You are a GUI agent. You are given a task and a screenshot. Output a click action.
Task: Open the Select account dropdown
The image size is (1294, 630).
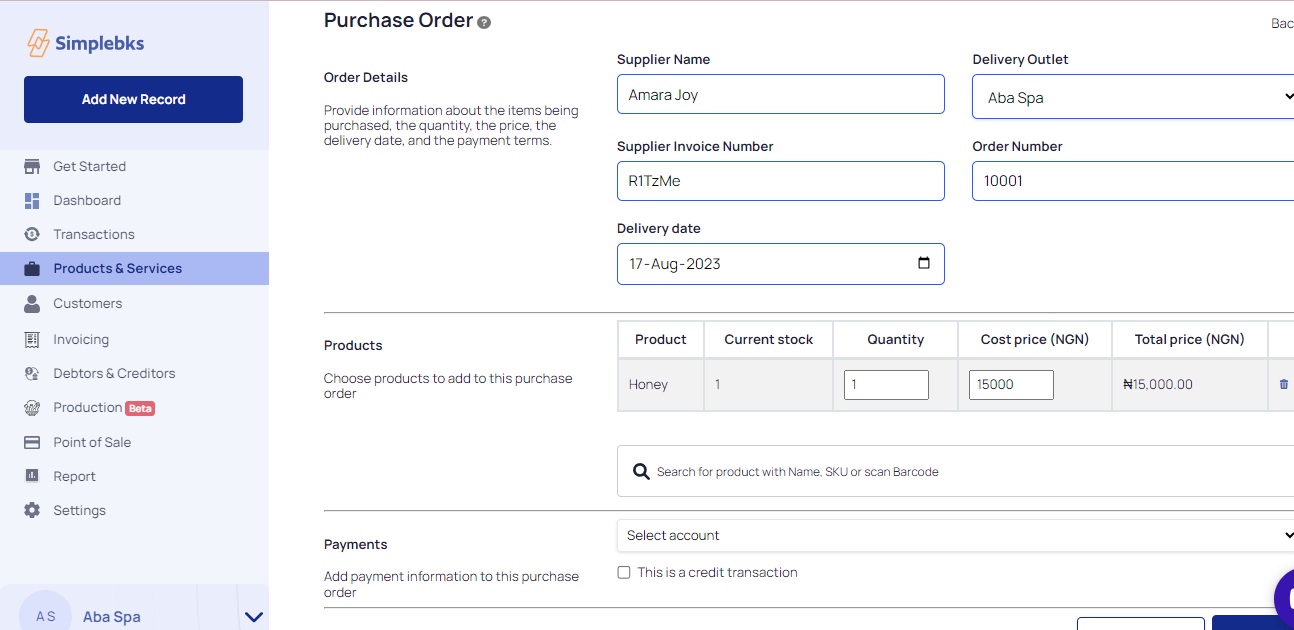955,535
